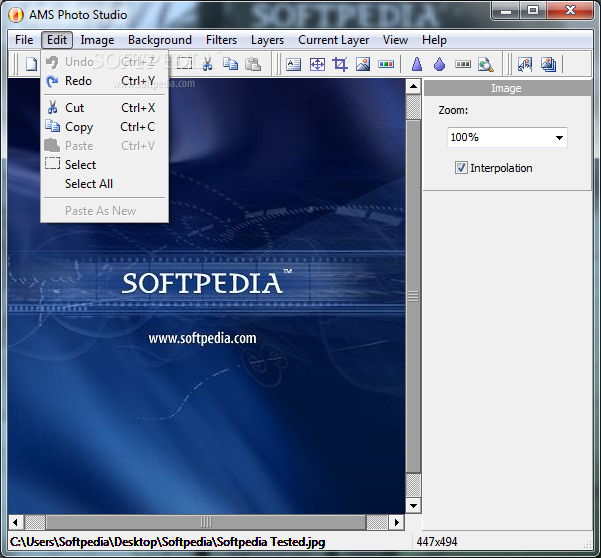Viewport: 601px width, 558px height.
Task: Click www.softpedia.com text in canvas
Action: pyautogui.click(x=202, y=338)
